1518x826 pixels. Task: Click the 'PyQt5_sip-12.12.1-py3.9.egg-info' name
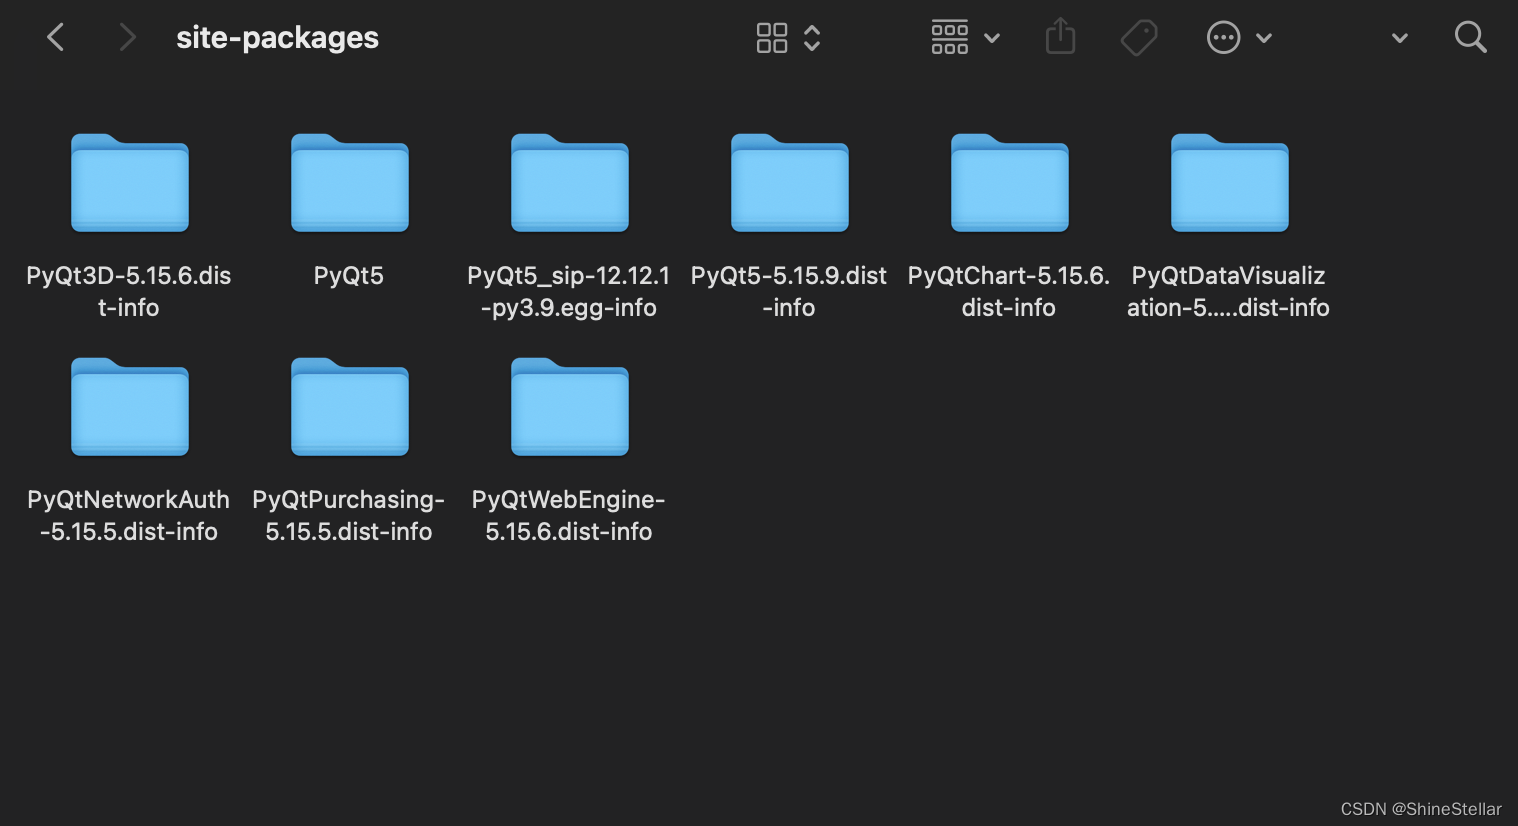click(x=569, y=291)
